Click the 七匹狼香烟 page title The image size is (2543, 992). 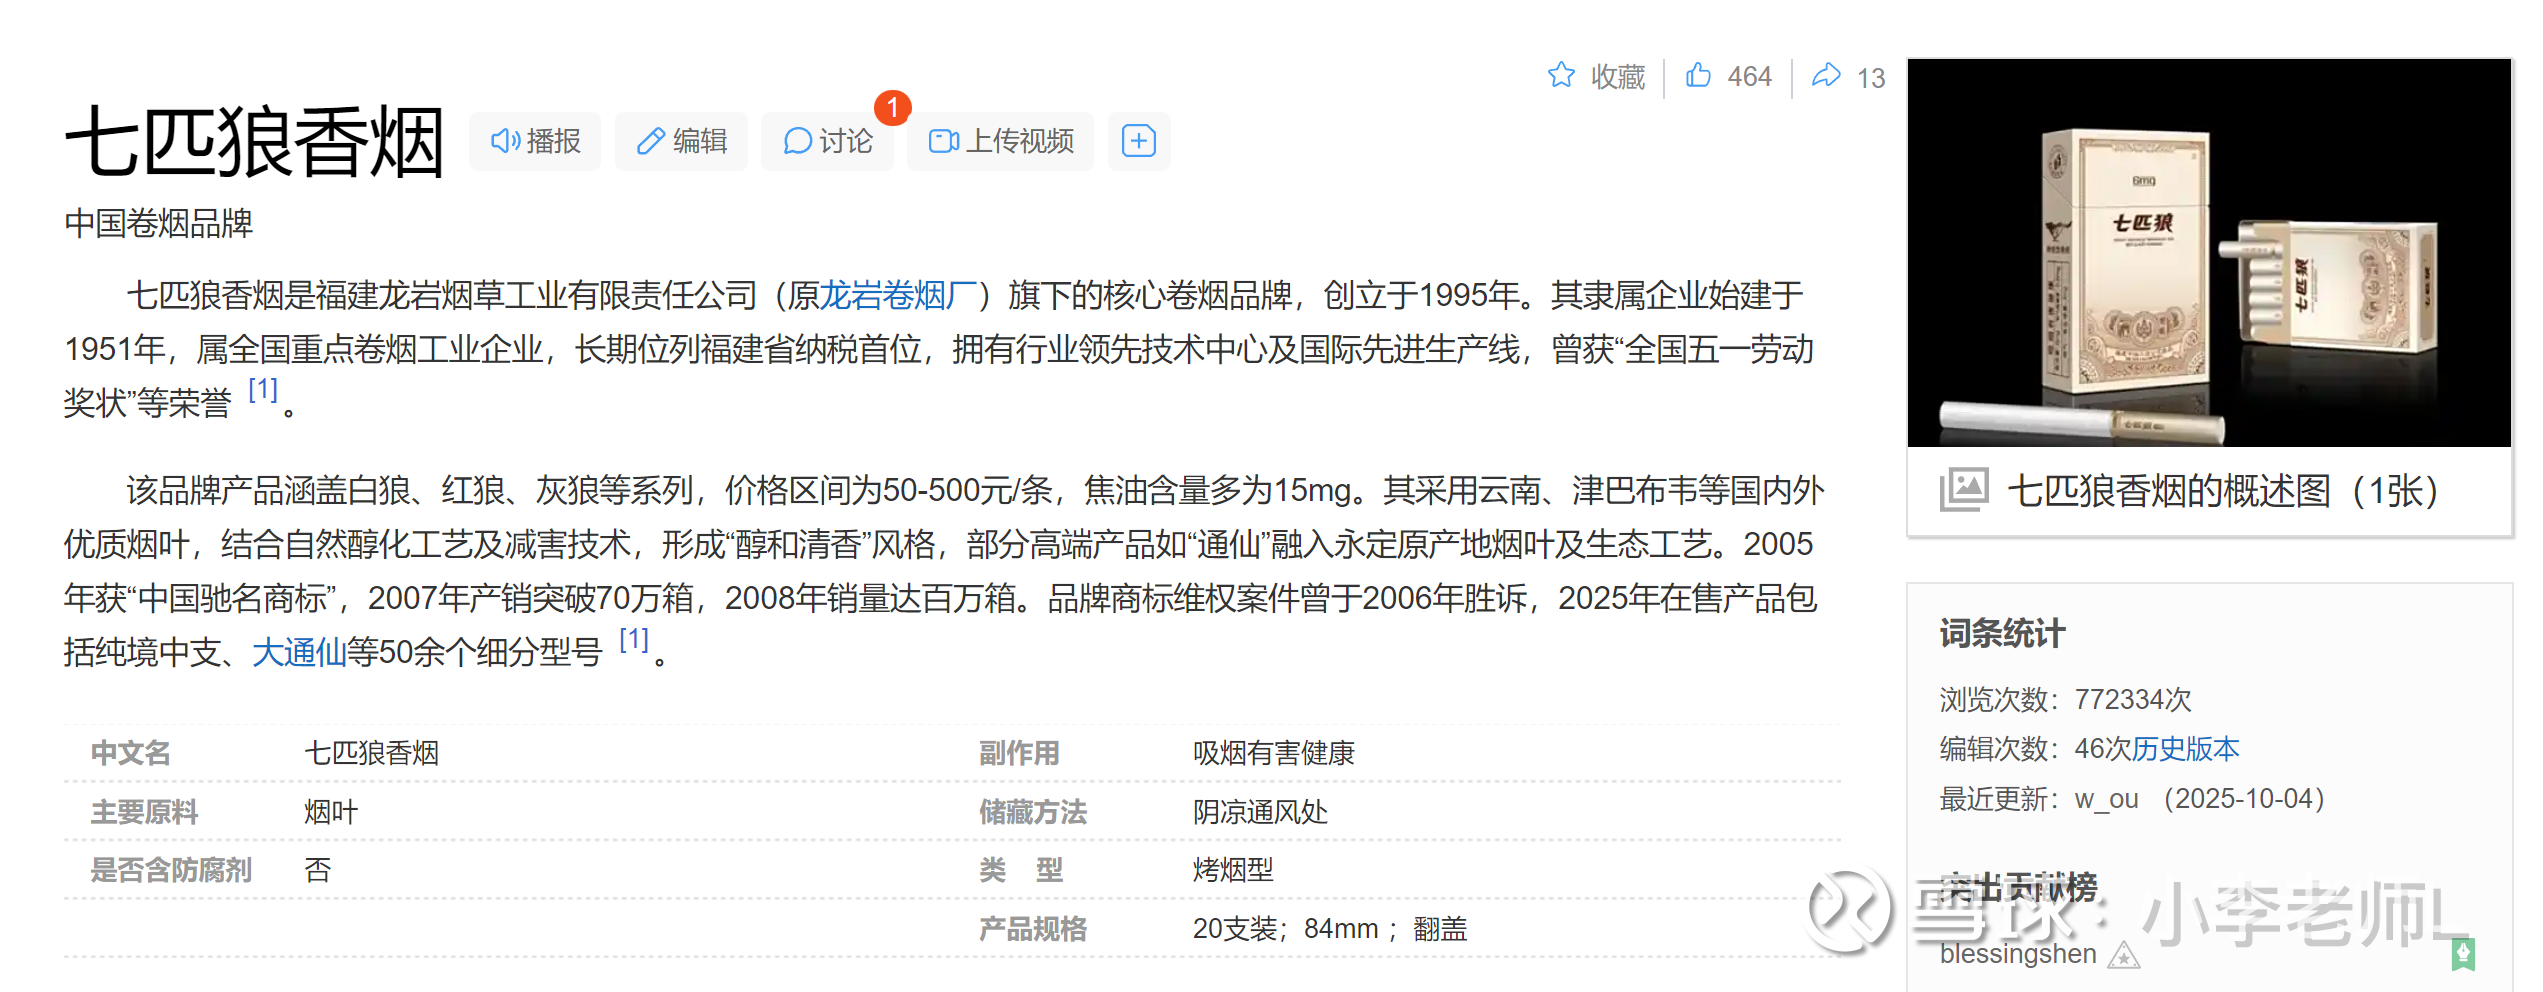[x=255, y=142]
